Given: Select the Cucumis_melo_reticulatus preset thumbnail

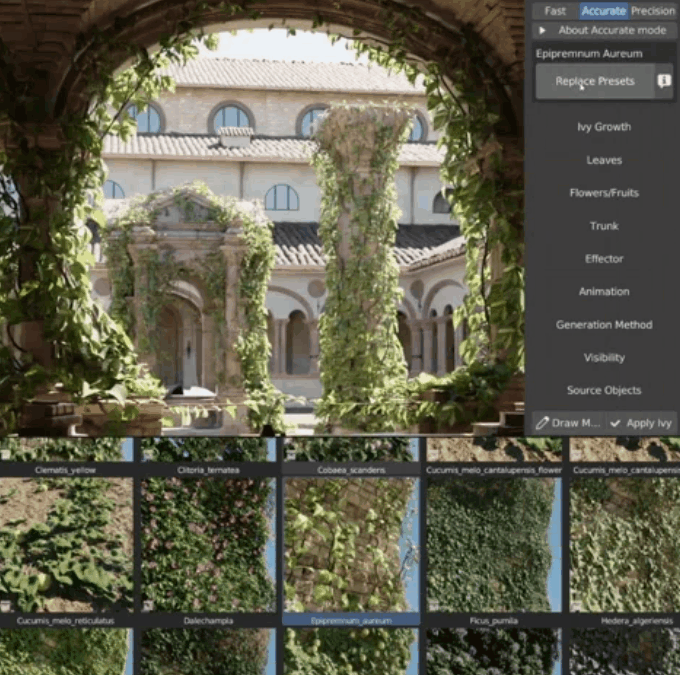Looking at the screenshot, I should pos(65,545).
